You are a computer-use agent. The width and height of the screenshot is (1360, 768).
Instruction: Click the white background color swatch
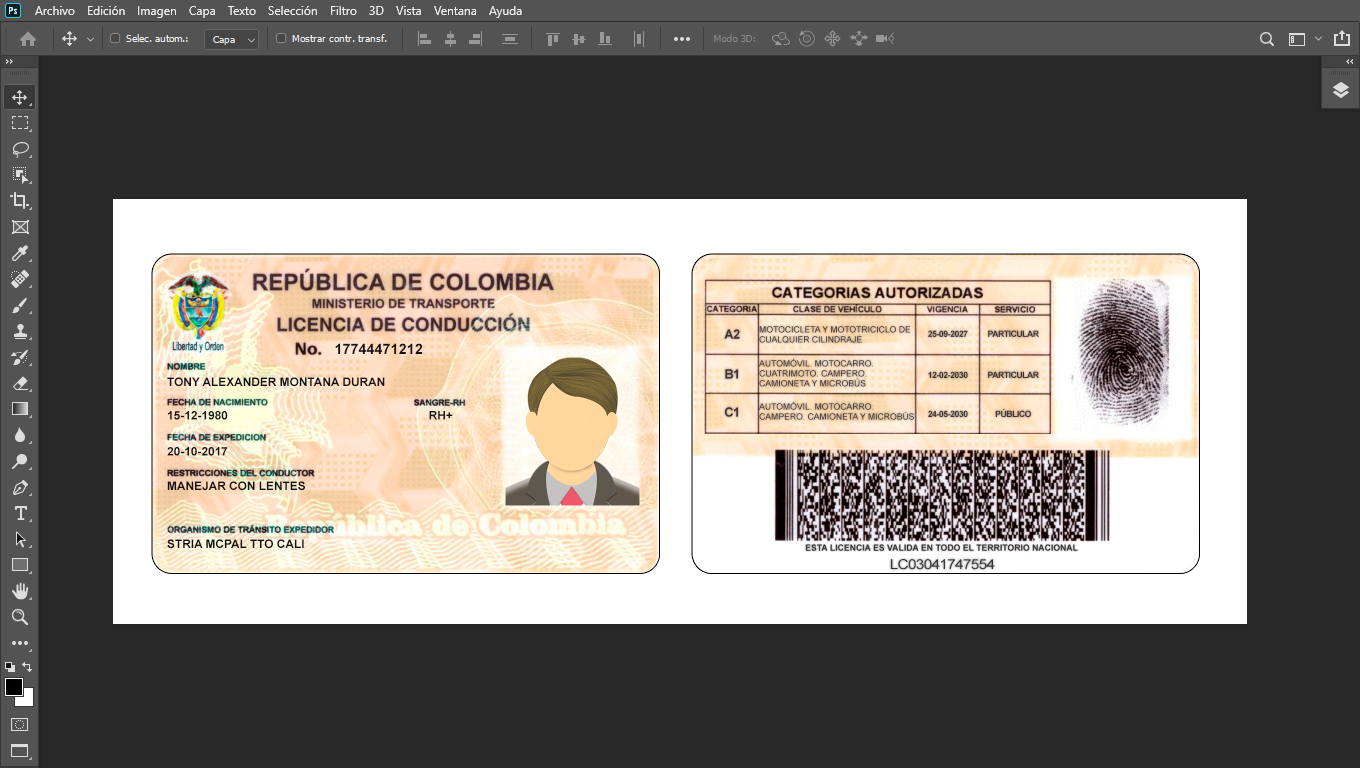coord(27,699)
